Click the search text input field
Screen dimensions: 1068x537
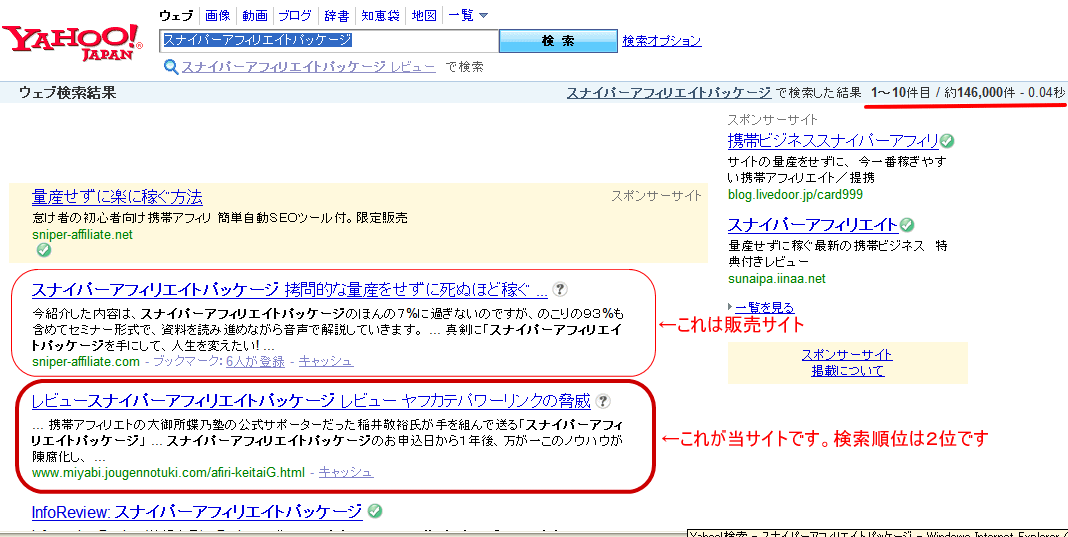[329, 41]
